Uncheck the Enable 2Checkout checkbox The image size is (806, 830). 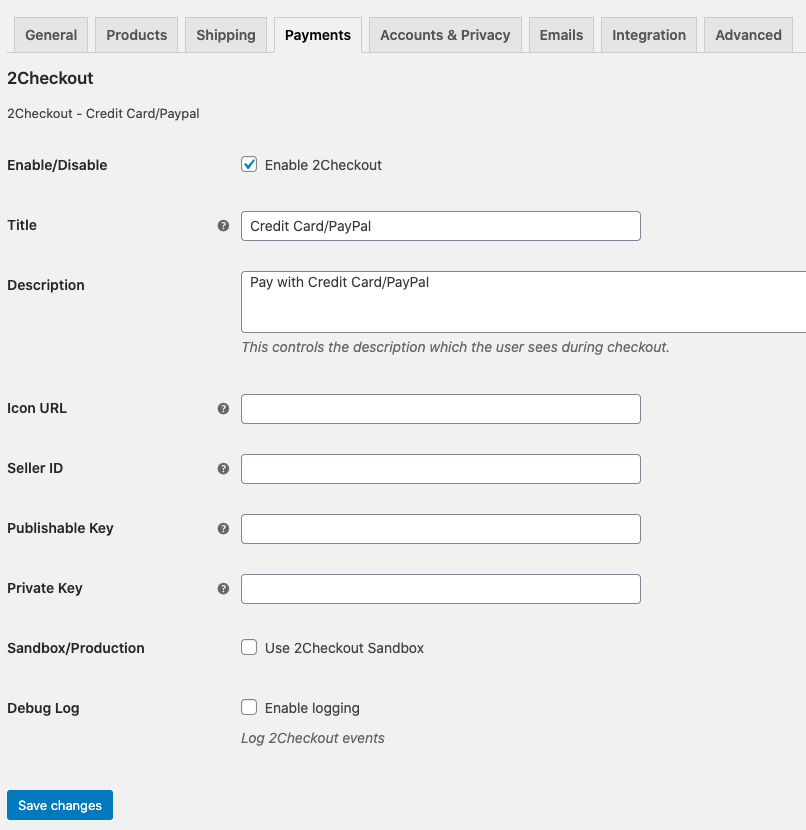coord(249,165)
